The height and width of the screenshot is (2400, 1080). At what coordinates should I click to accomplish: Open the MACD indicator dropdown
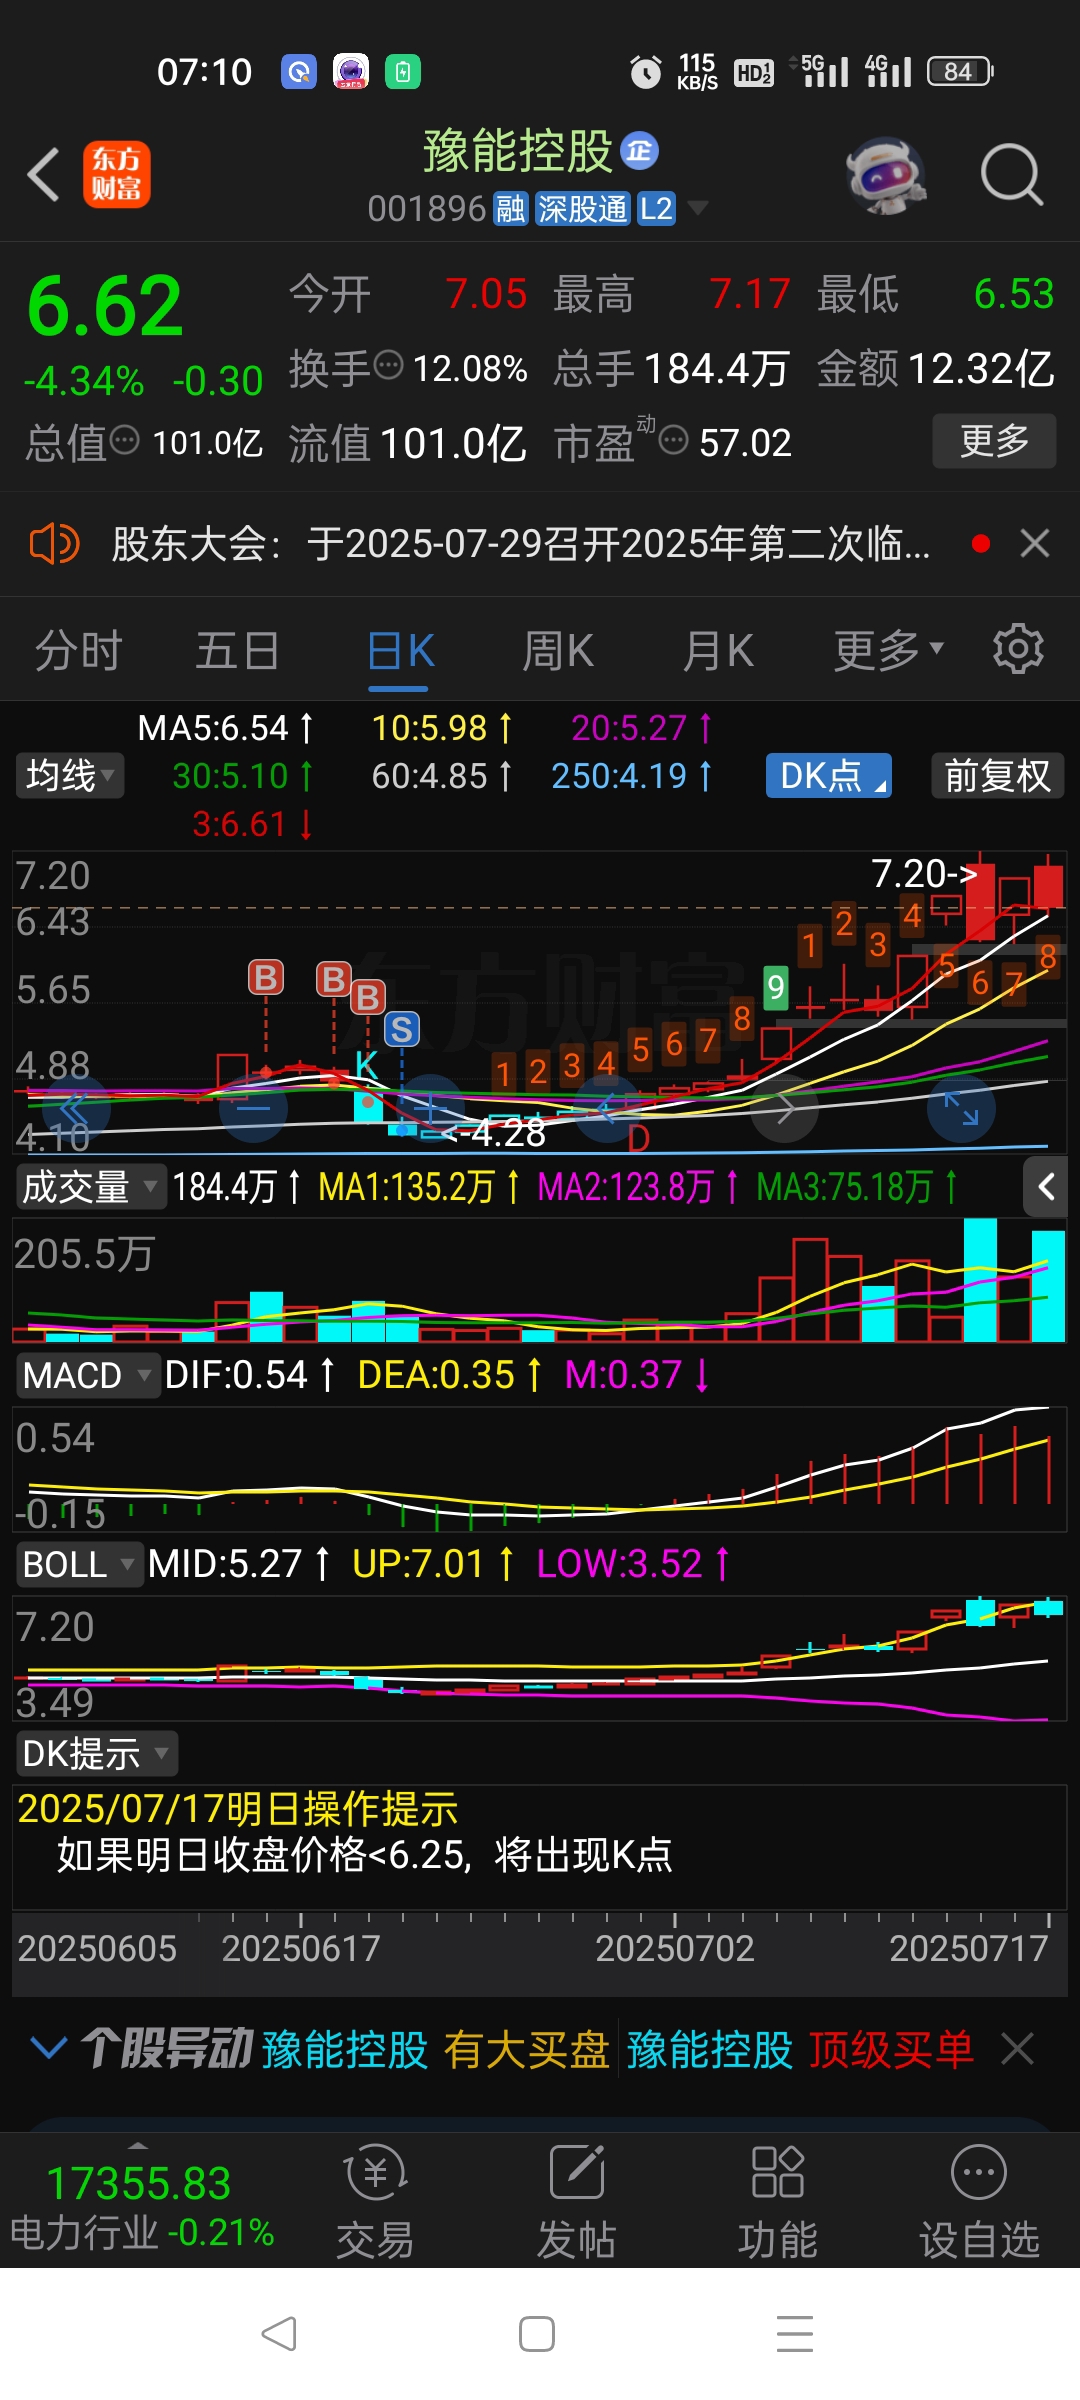pyautogui.click(x=87, y=1375)
